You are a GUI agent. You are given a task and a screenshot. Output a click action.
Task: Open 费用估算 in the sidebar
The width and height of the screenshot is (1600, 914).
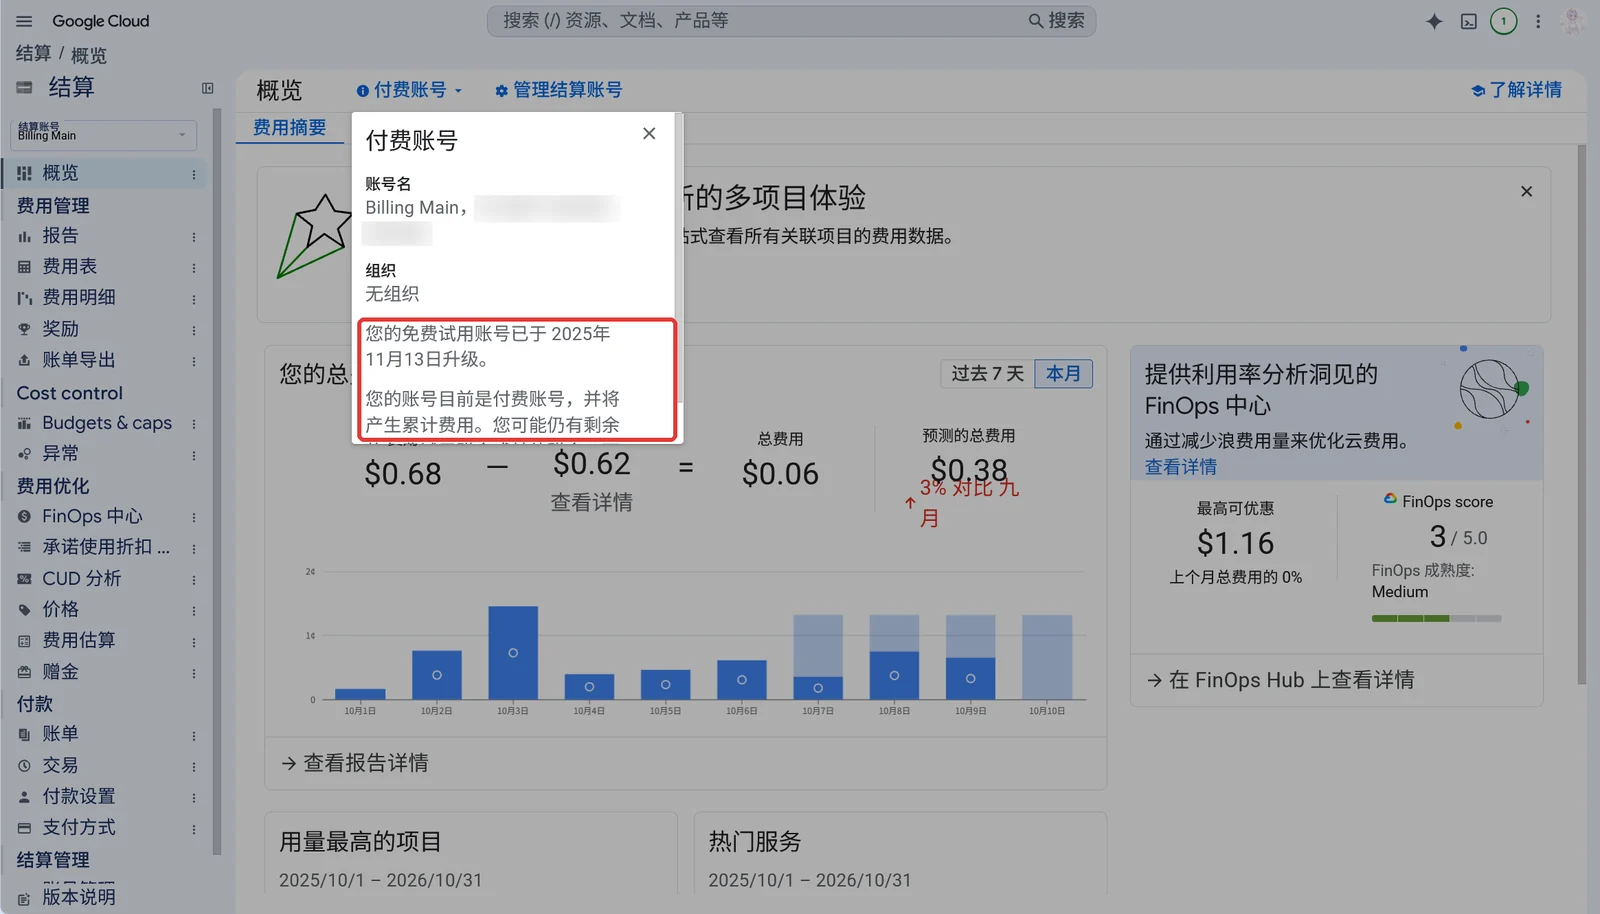pyautogui.click(x=78, y=641)
